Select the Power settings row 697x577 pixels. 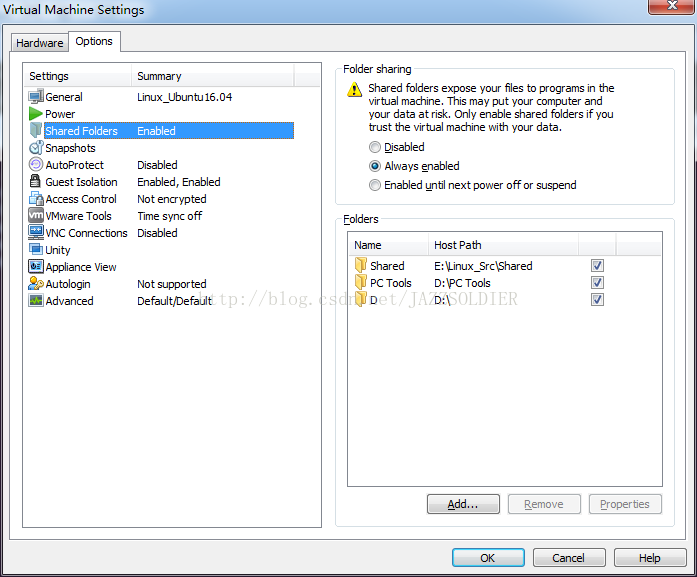[x=161, y=114]
